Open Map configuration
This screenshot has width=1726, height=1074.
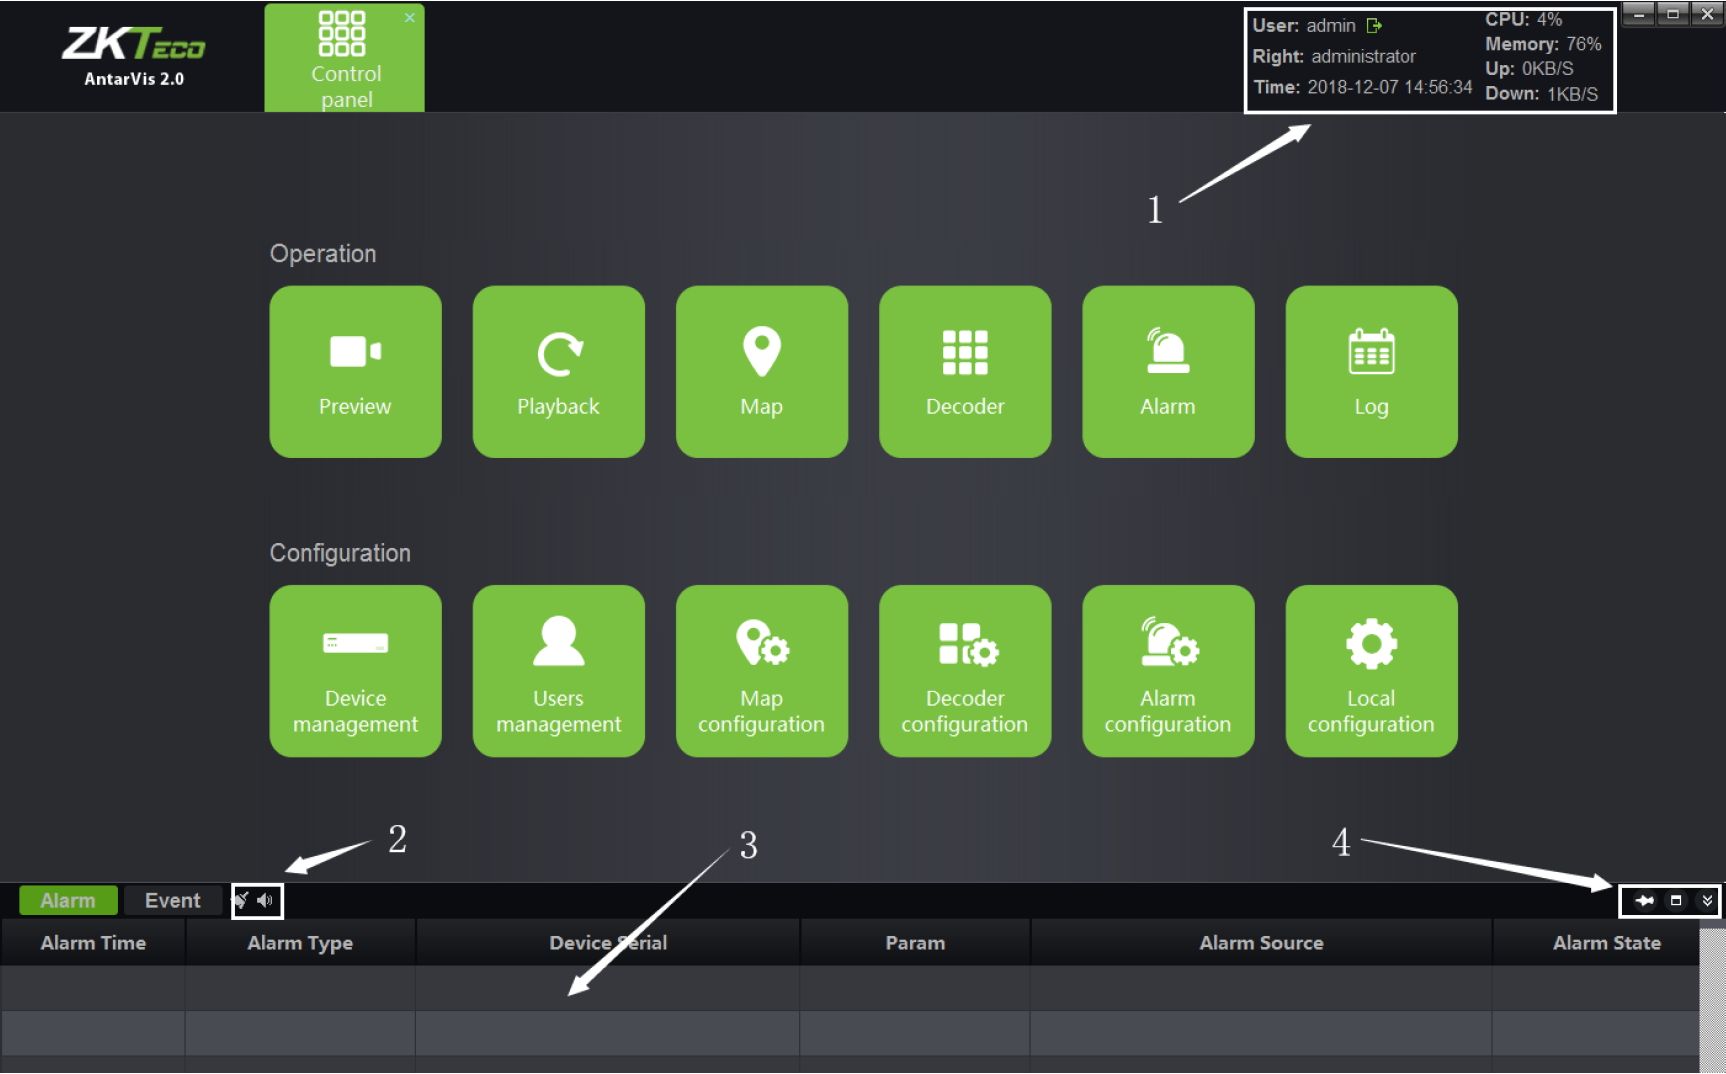761,671
